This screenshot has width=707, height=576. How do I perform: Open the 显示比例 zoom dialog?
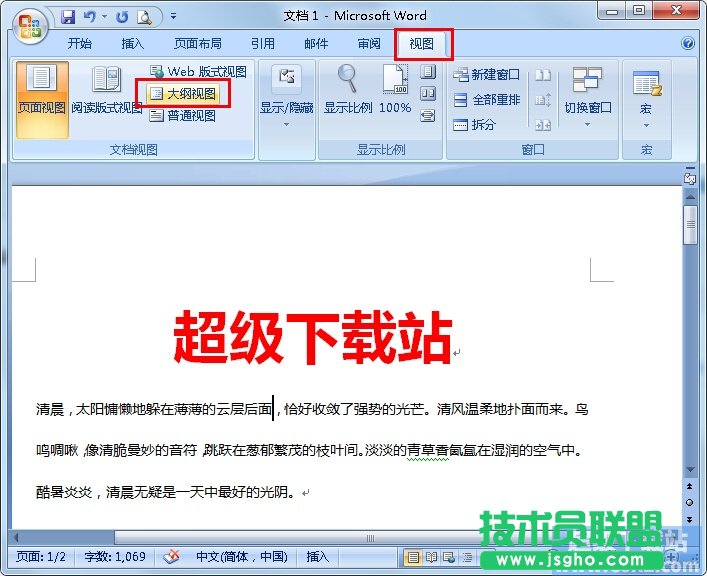tap(347, 90)
